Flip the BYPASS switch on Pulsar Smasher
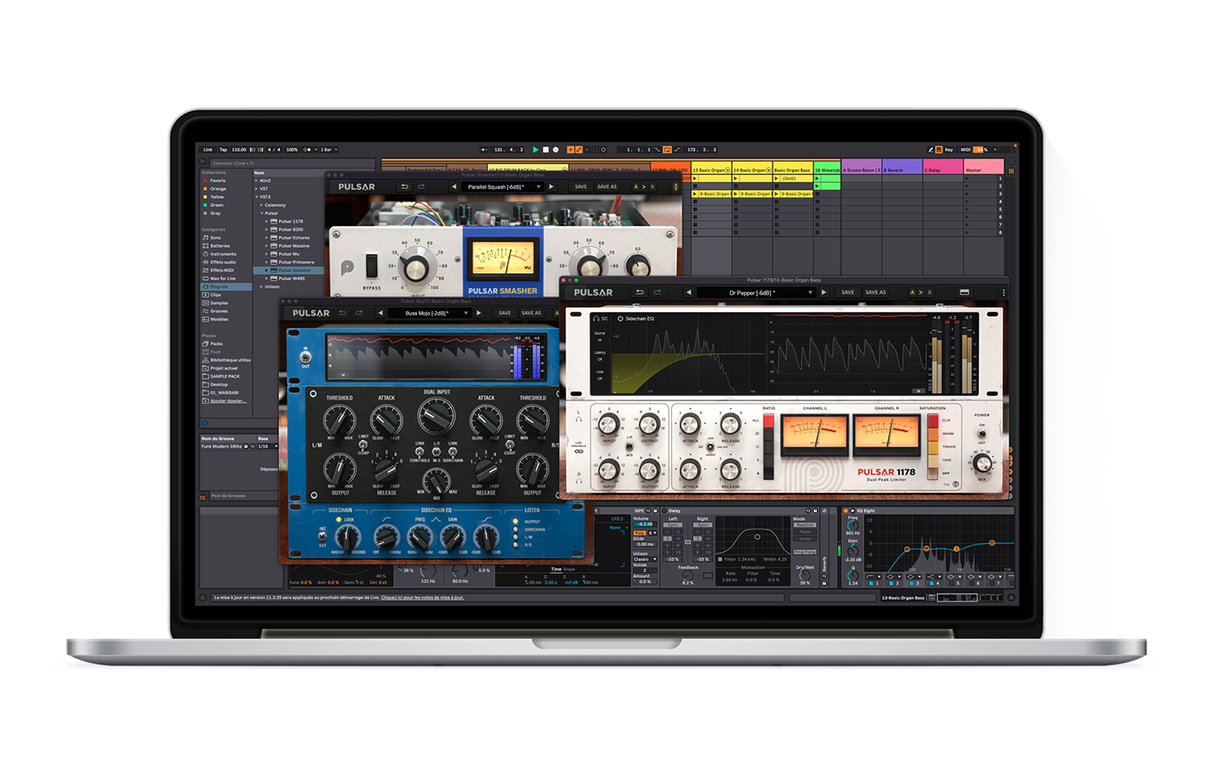This screenshot has height=780, width=1214. 372,266
